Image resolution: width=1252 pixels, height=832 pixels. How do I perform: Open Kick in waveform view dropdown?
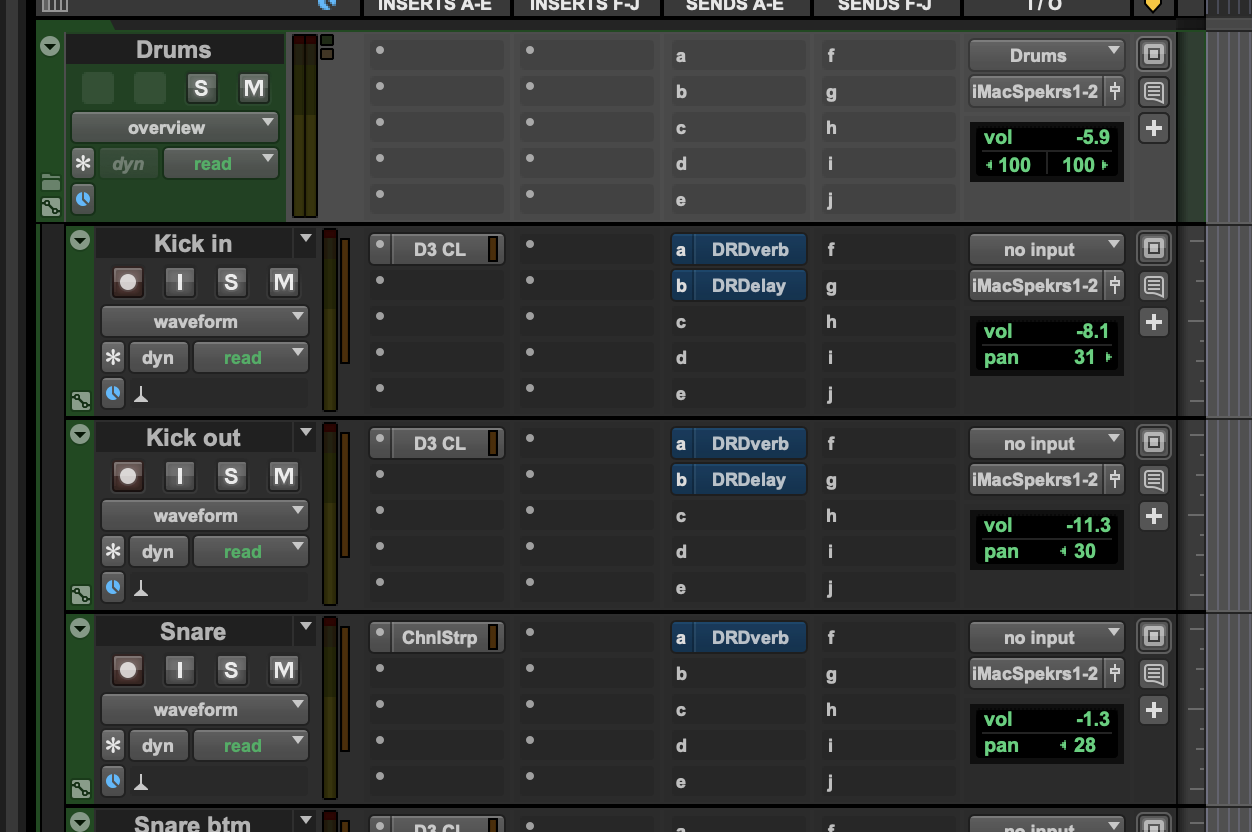[205, 321]
